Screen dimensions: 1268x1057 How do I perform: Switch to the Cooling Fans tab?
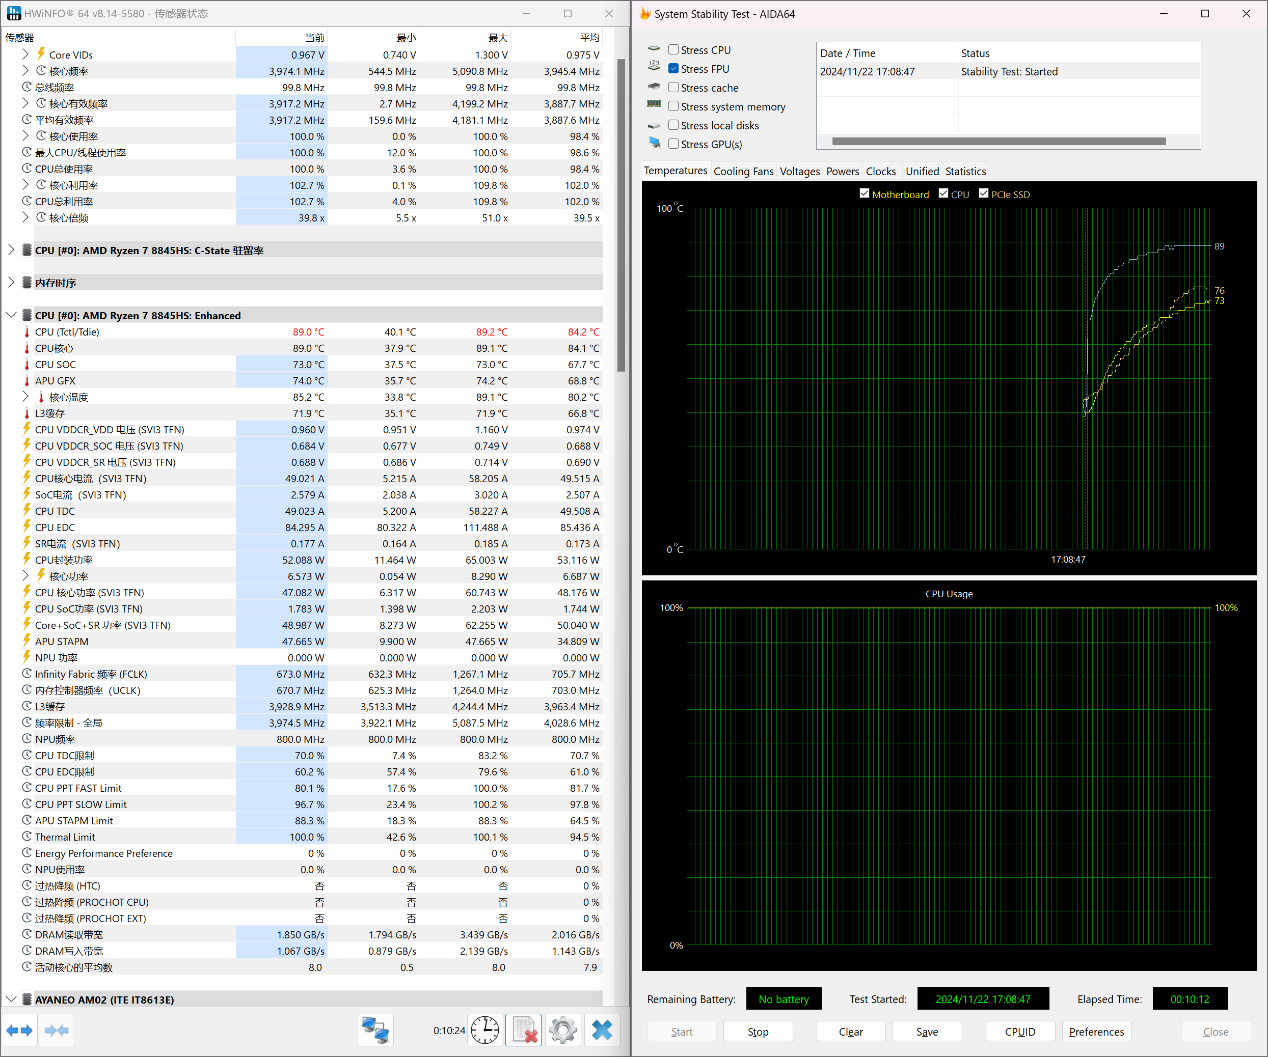coord(743,171)
